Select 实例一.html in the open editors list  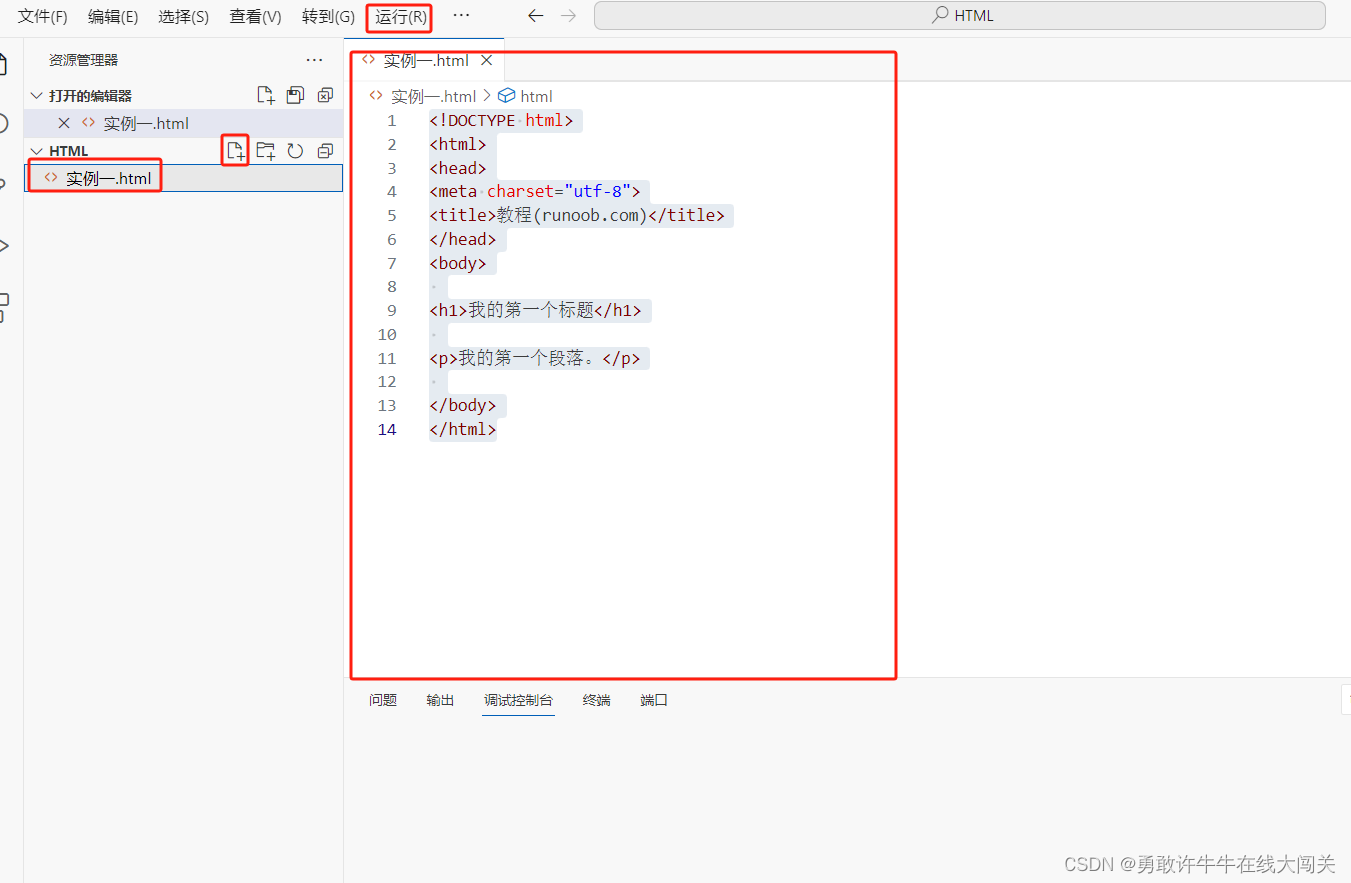point(146,124)
